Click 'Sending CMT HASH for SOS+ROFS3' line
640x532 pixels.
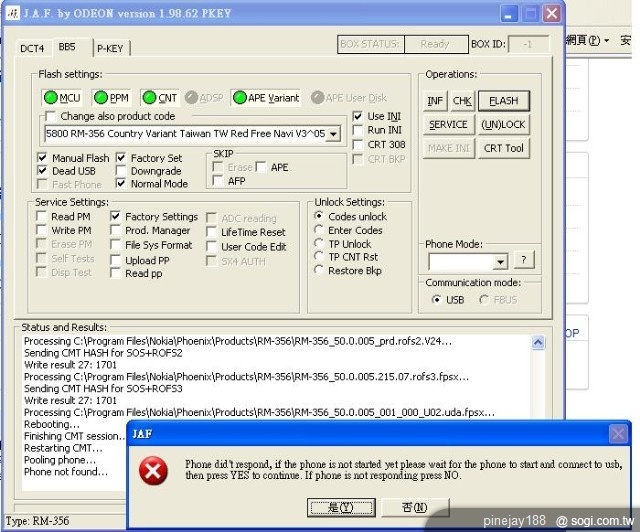[103, 389]
